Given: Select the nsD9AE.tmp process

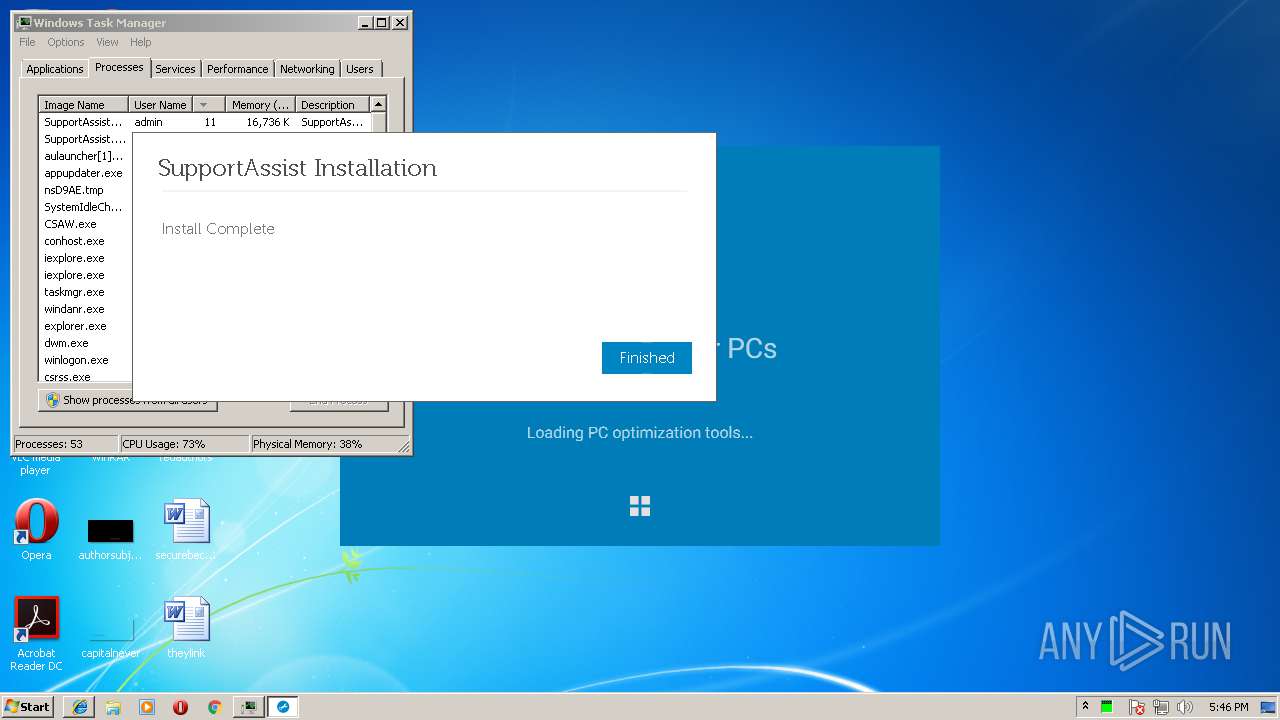Looking at the screenshot, I should coord(86,190).
